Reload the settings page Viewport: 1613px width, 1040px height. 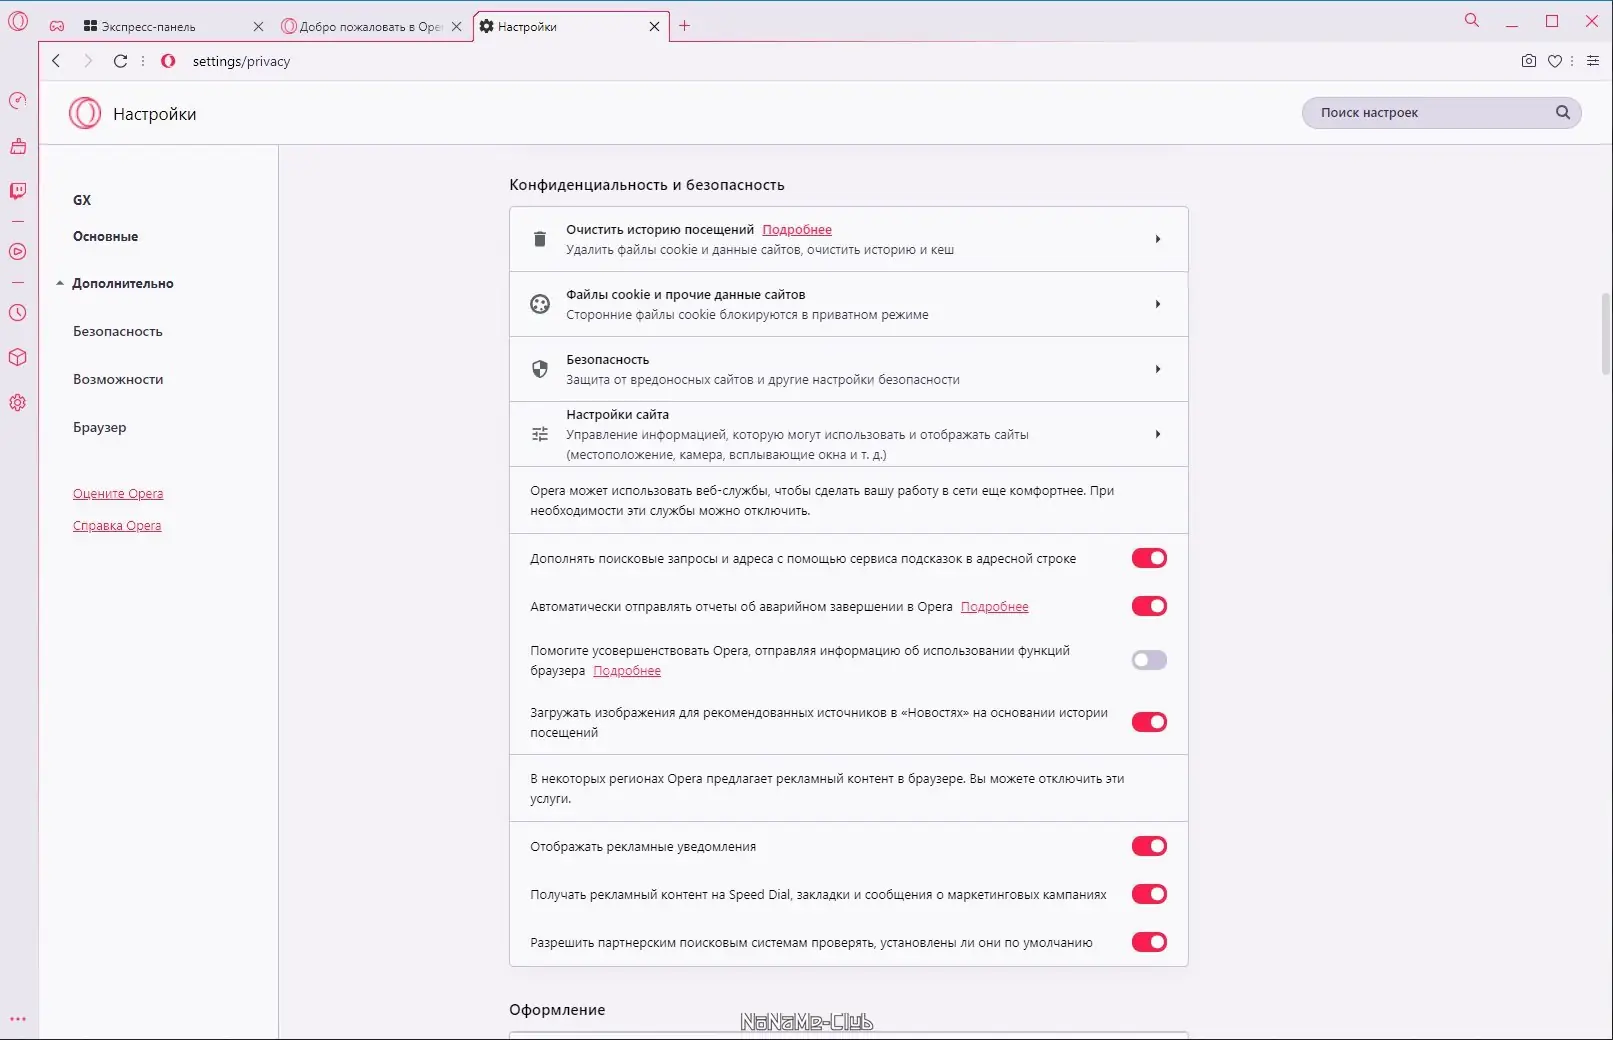pyautogui.click(x=120, y=61)
